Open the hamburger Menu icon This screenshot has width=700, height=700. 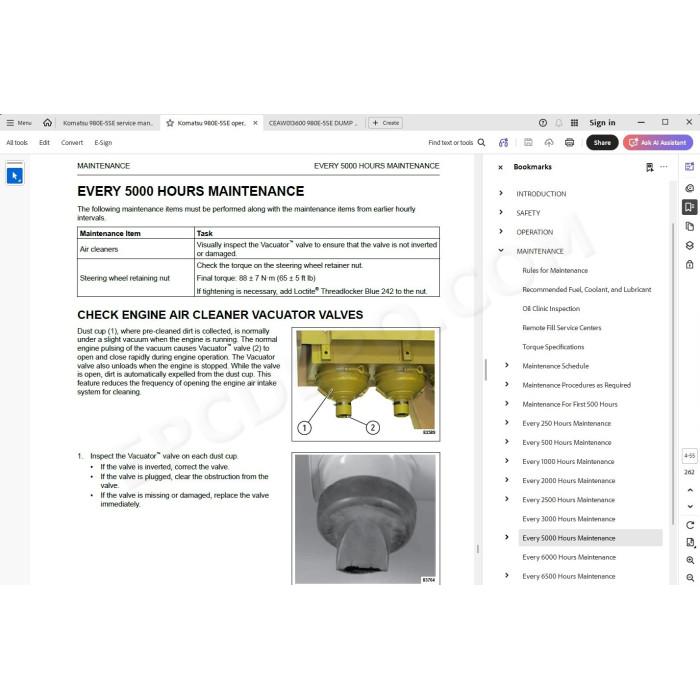coord(10,123)
